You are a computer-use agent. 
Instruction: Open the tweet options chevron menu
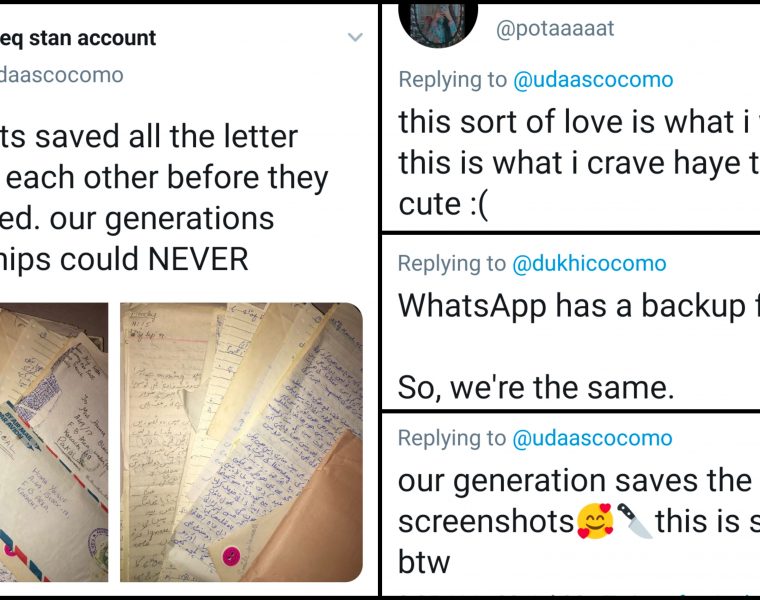(355, 38)
